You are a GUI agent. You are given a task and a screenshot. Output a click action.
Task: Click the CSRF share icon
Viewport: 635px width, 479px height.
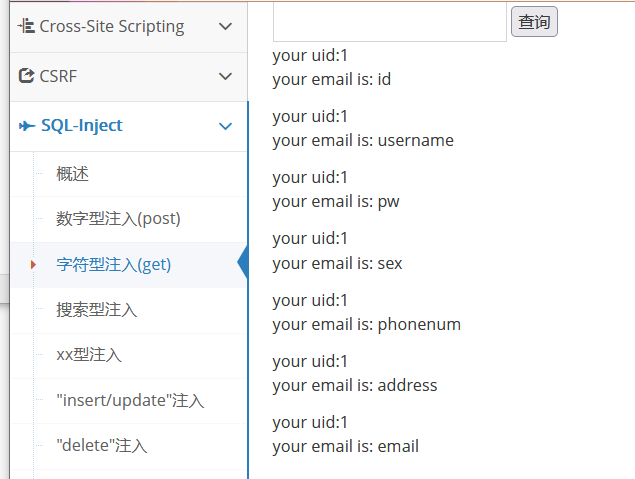(x=26, y=76)
